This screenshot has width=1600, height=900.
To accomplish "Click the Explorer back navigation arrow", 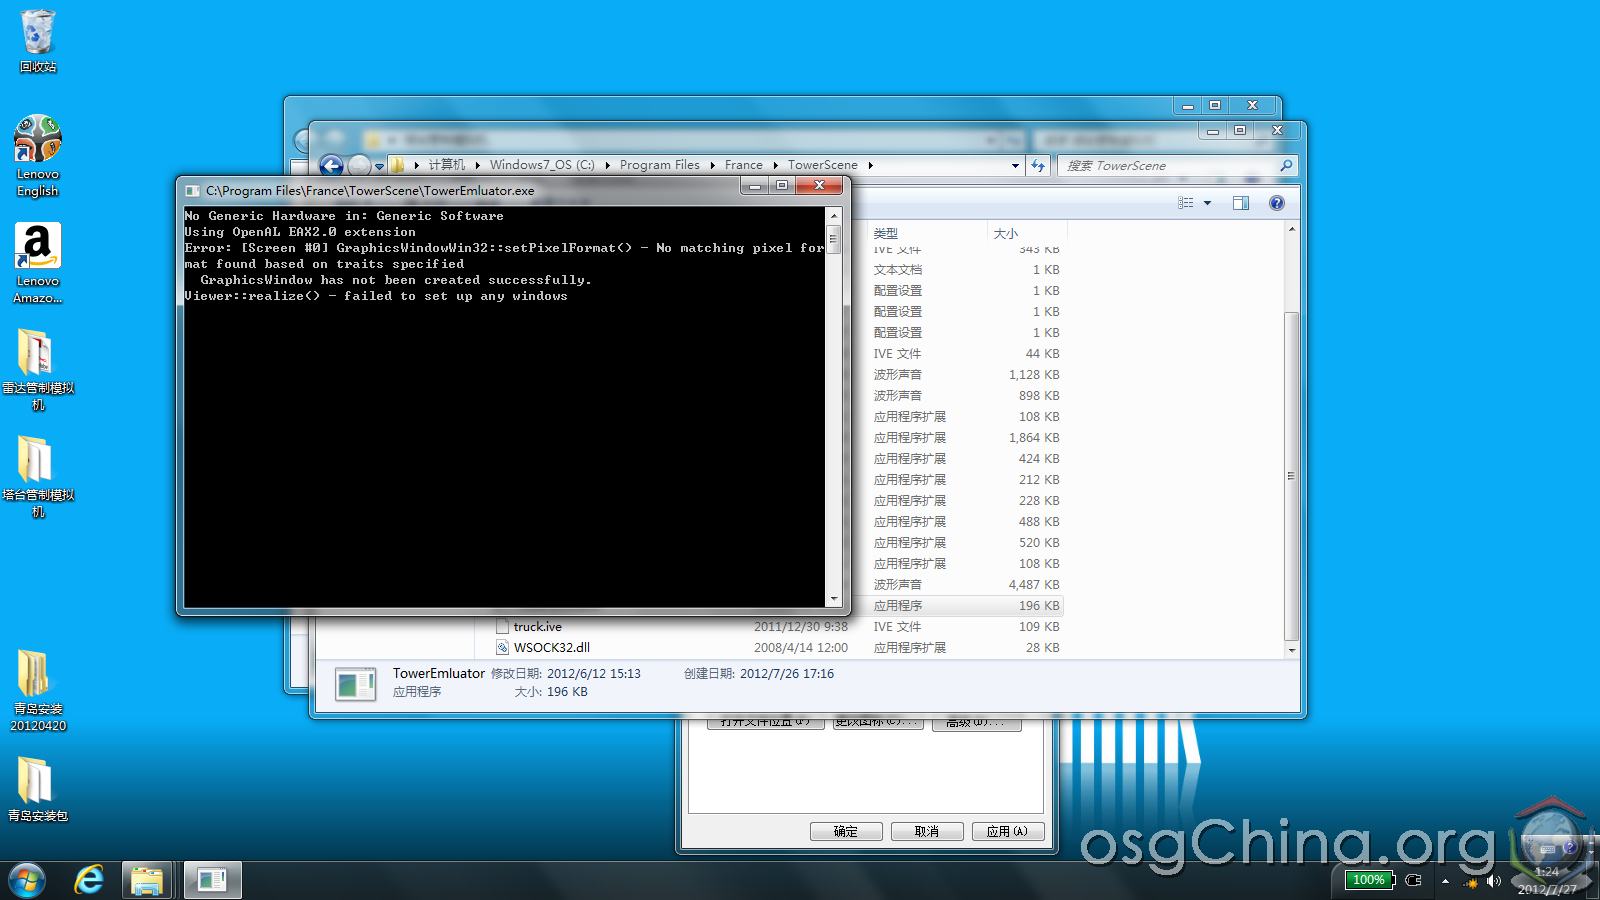I will point(331,166).
